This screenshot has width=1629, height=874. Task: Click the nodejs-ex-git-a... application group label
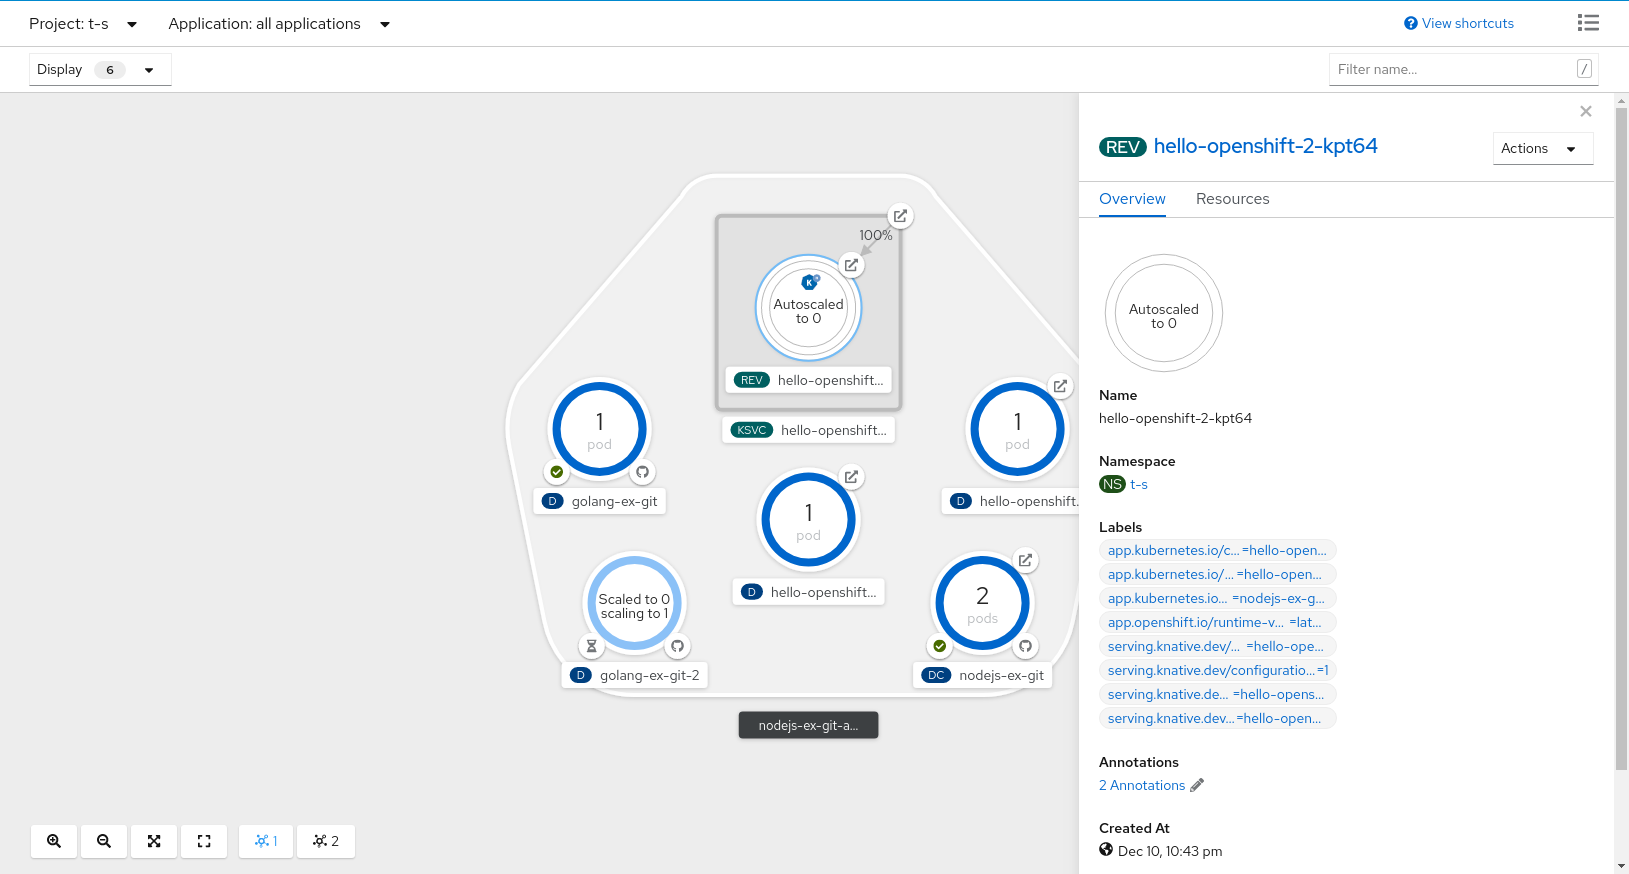808,725
